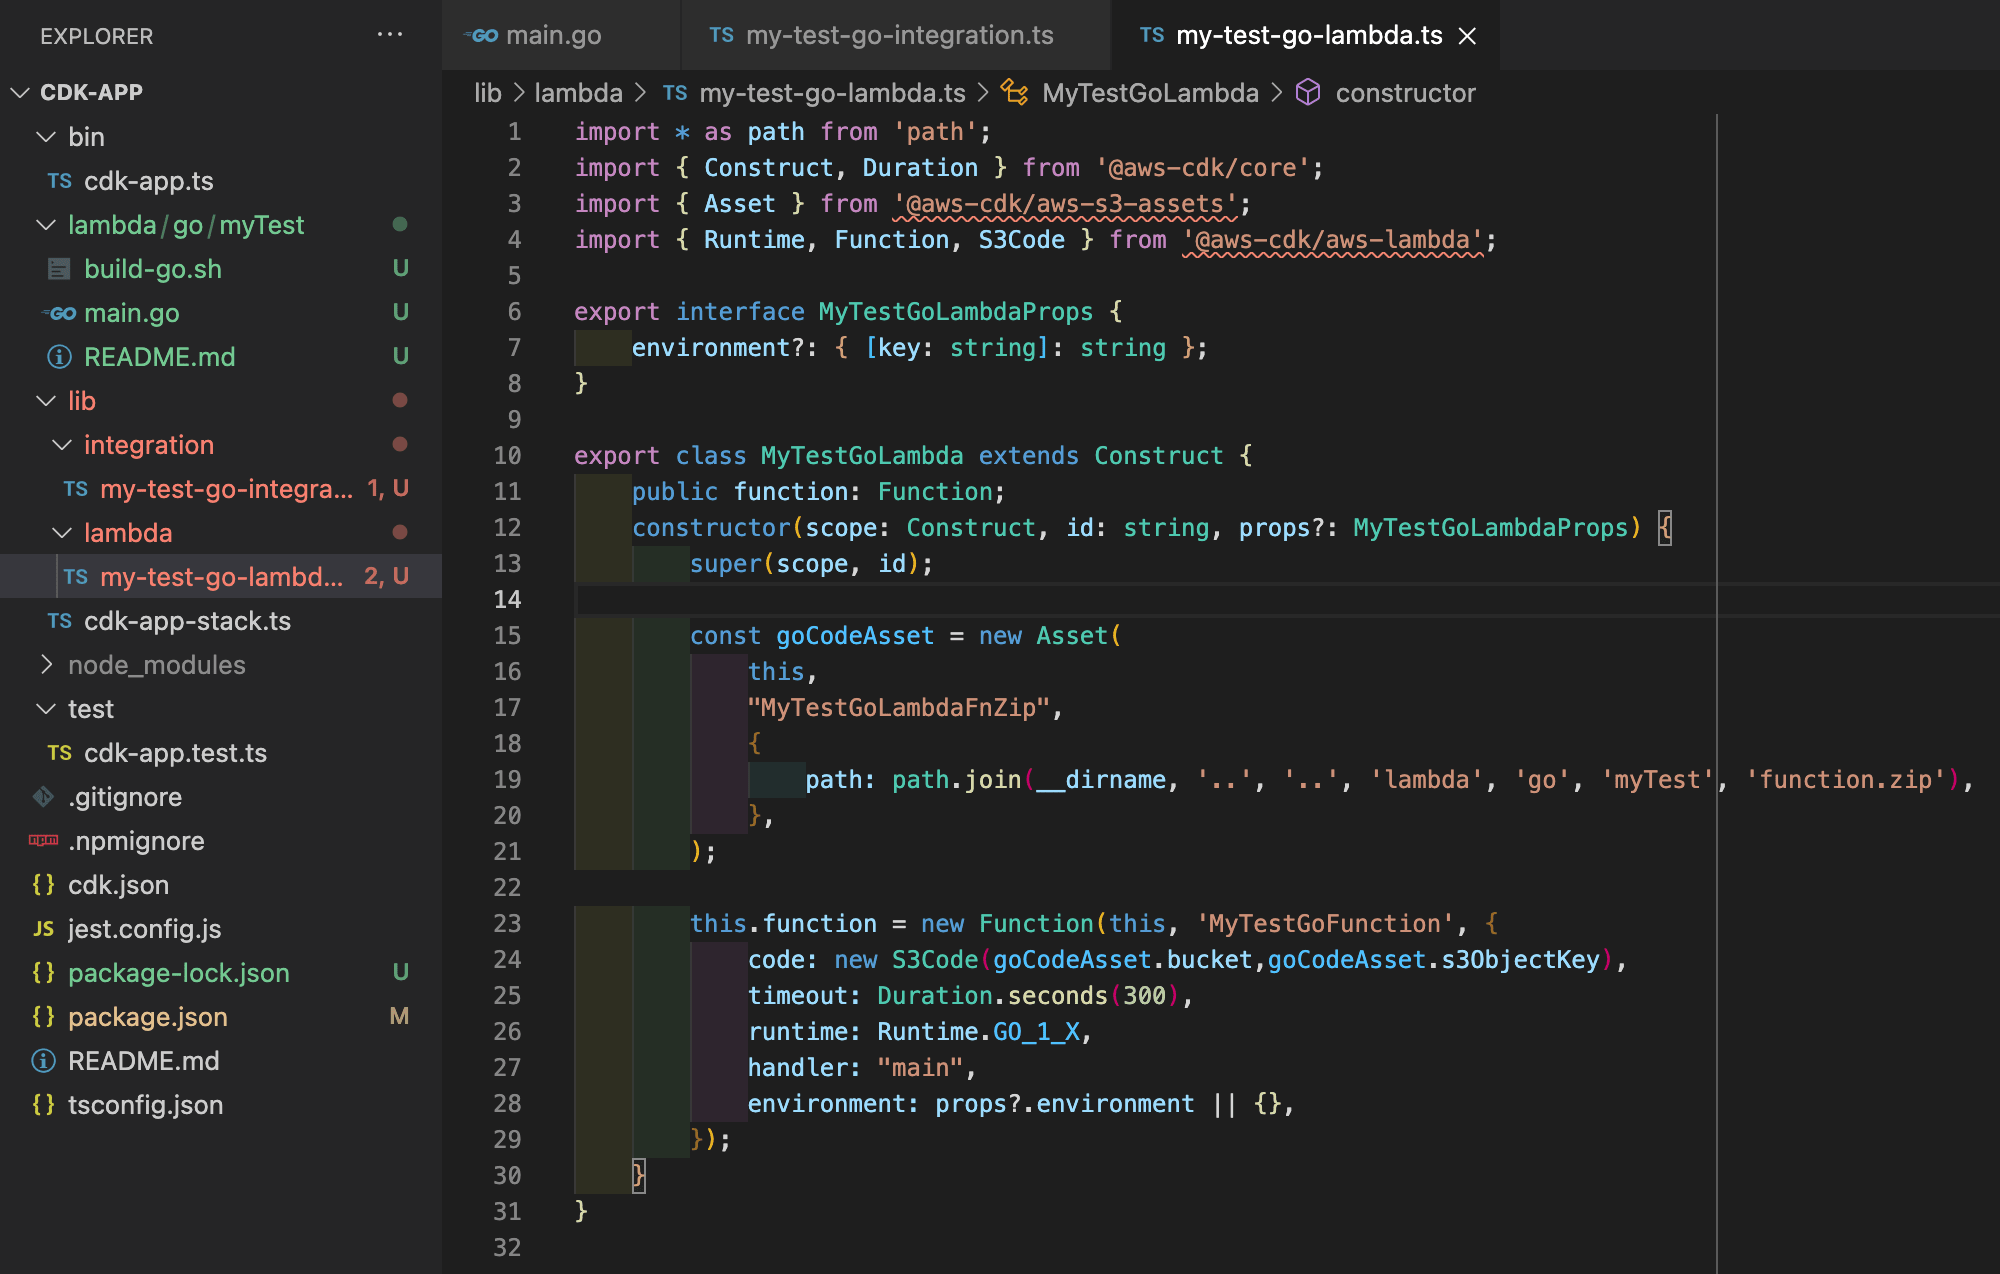
Task: Click the lambda breadcrumb segment
Action: 578,93
